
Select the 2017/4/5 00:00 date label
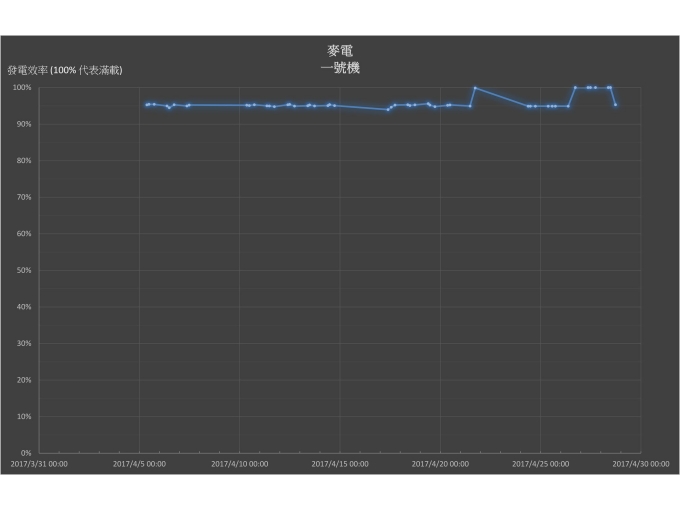(139, 464)
